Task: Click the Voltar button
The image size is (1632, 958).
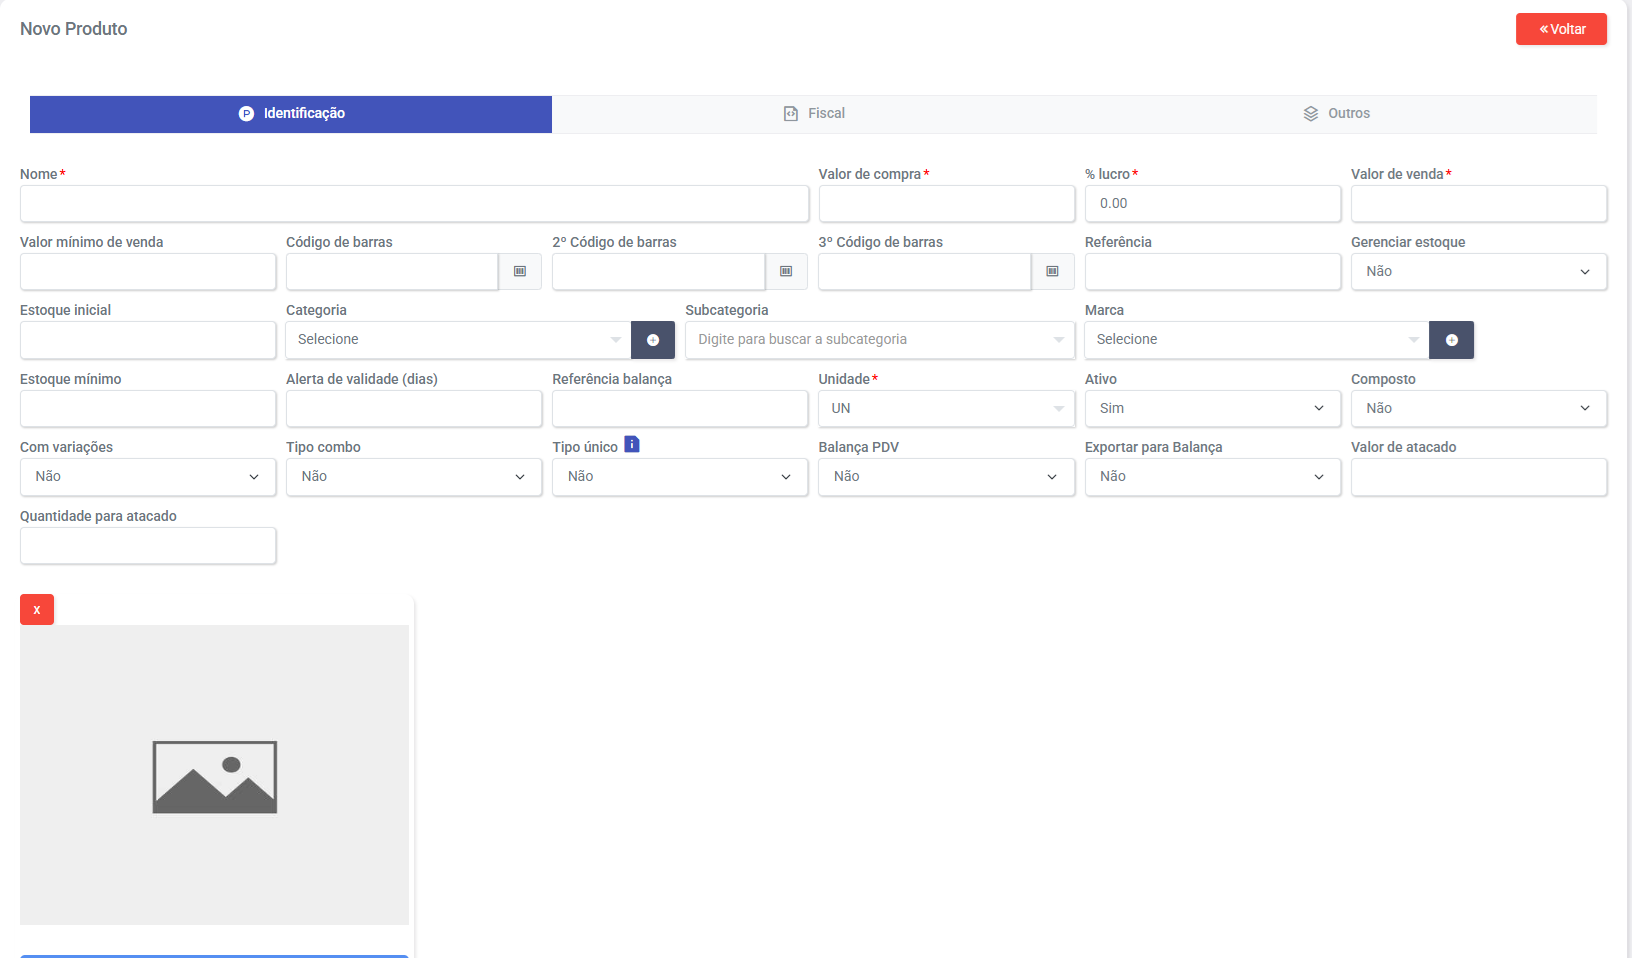Action: tap(1561, 29)
